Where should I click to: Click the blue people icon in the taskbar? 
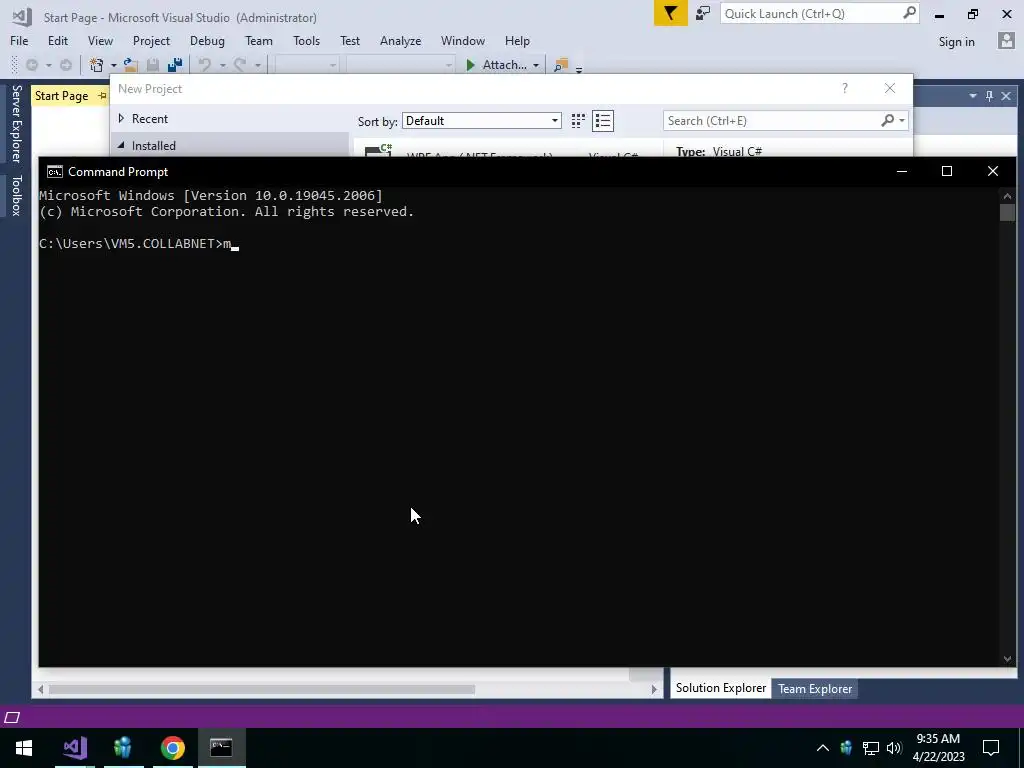click(123, 747)
